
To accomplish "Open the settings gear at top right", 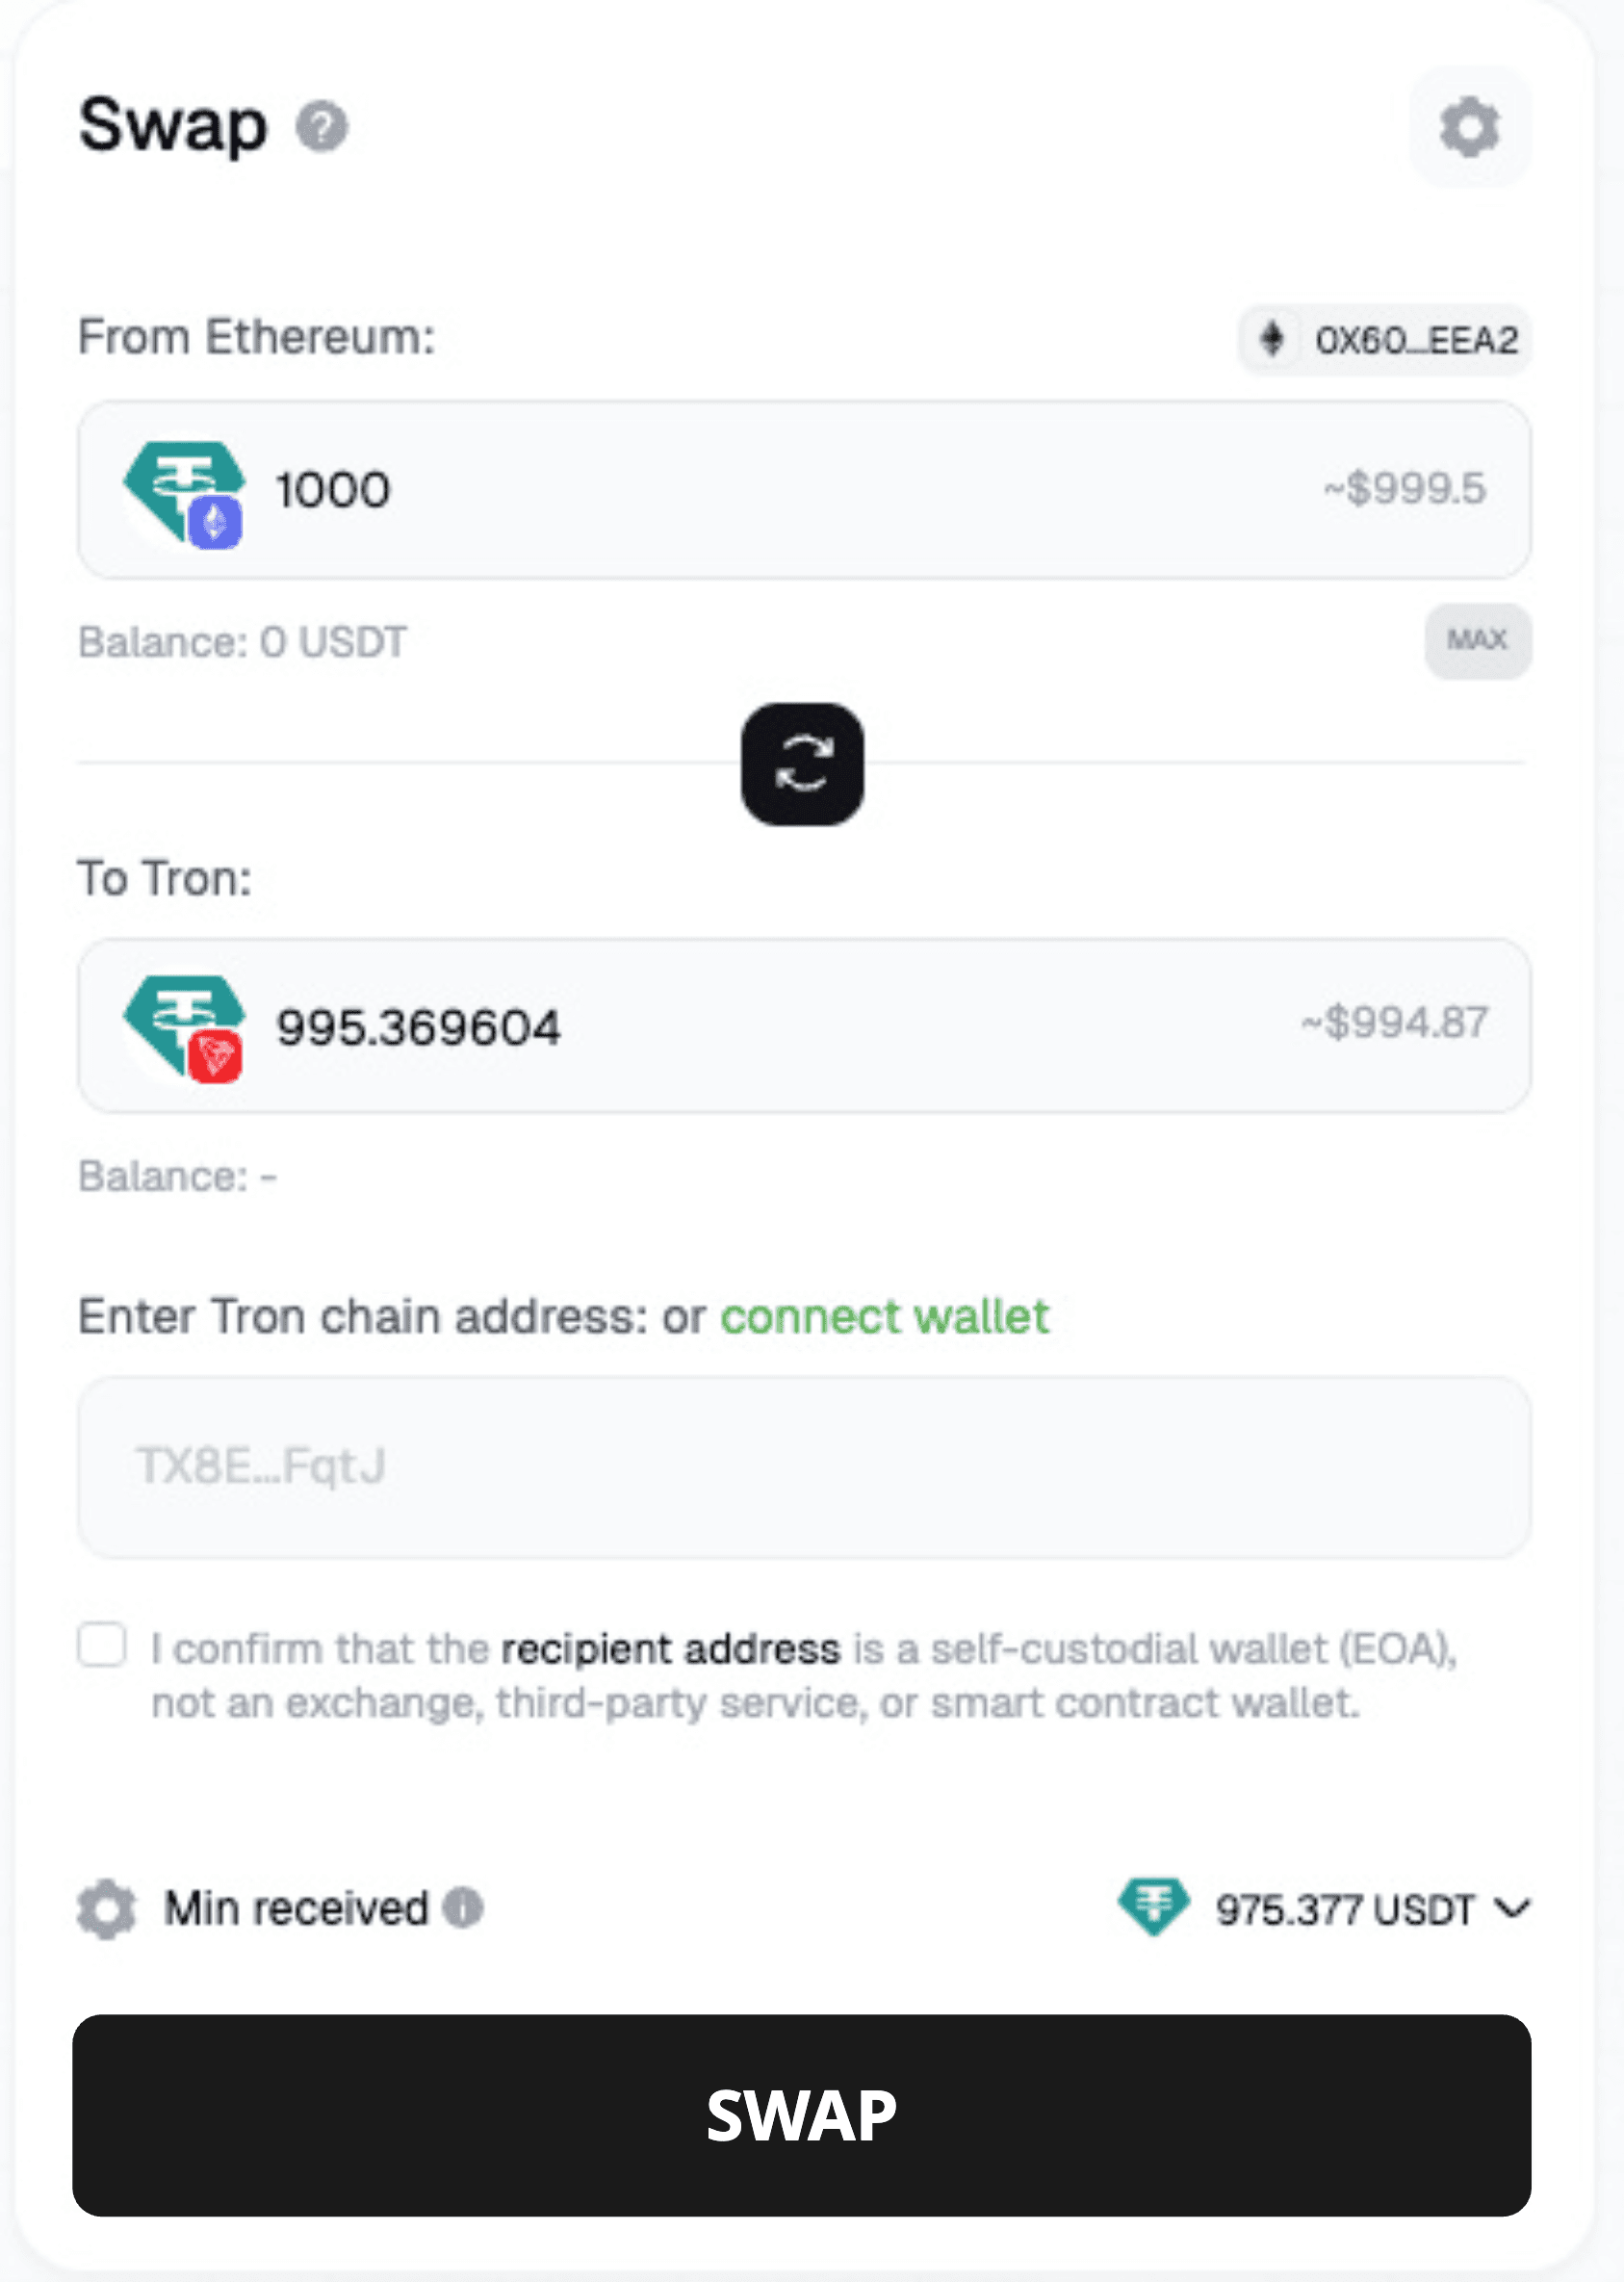I will (x=1468, y=128).
